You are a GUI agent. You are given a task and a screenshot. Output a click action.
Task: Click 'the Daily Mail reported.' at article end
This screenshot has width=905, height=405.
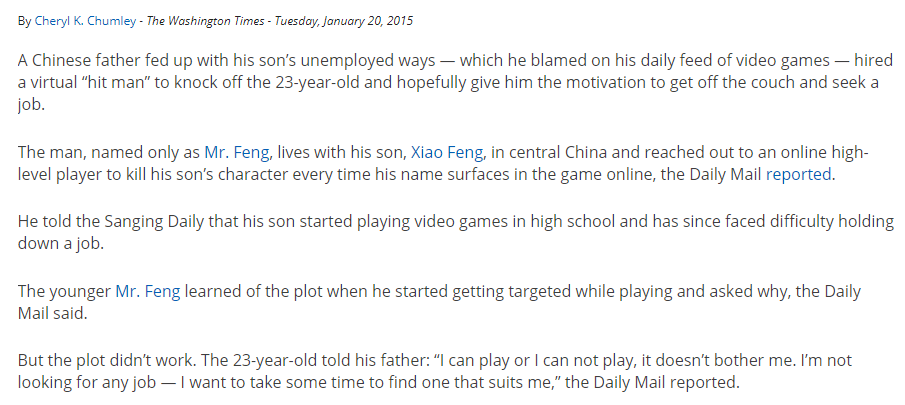(x=652, y=382)
